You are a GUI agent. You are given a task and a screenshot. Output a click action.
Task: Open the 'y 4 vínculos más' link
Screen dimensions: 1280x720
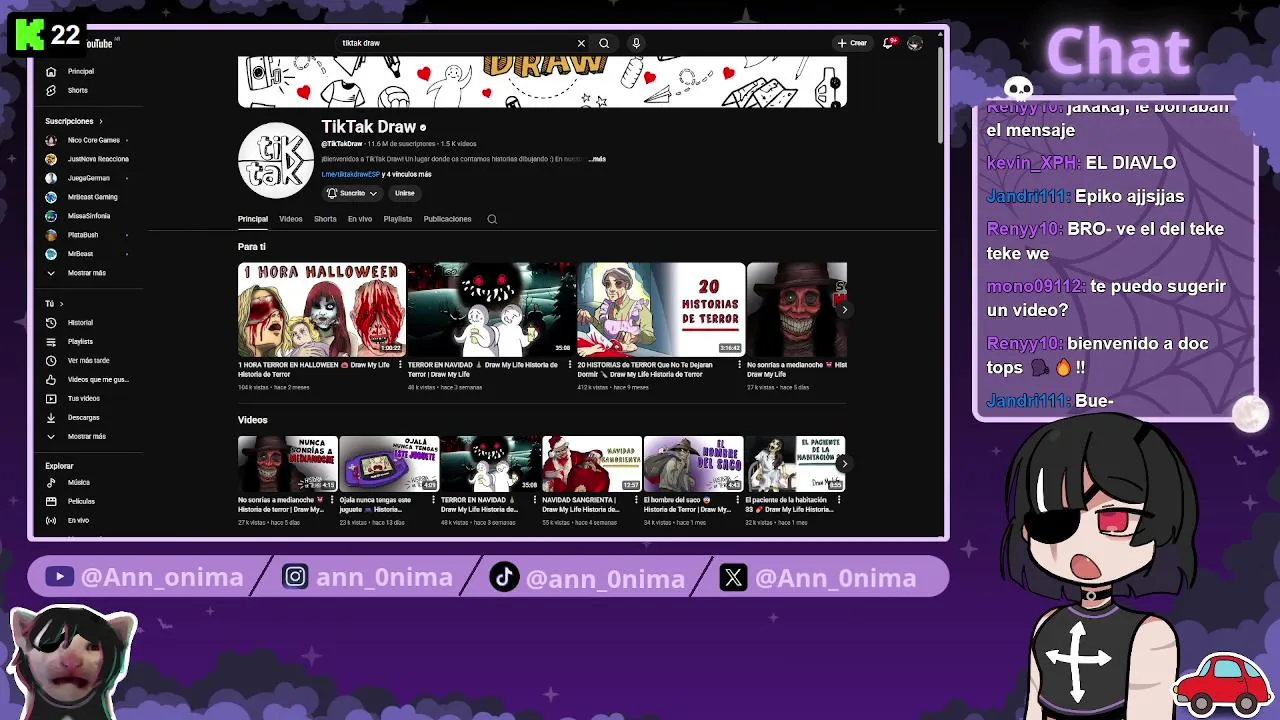point(407,174)
